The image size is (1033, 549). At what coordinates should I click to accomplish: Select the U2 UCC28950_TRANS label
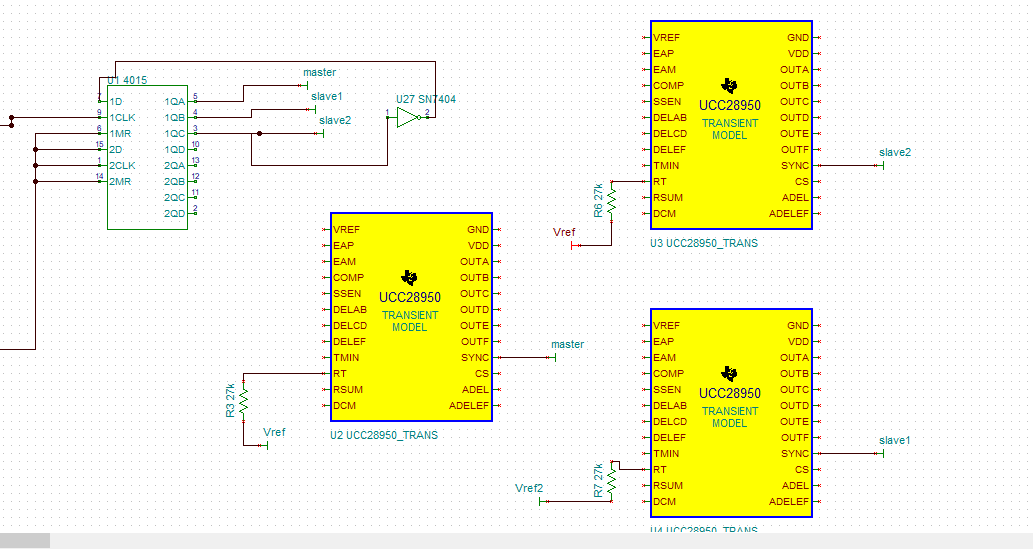(x=384, y=435)
